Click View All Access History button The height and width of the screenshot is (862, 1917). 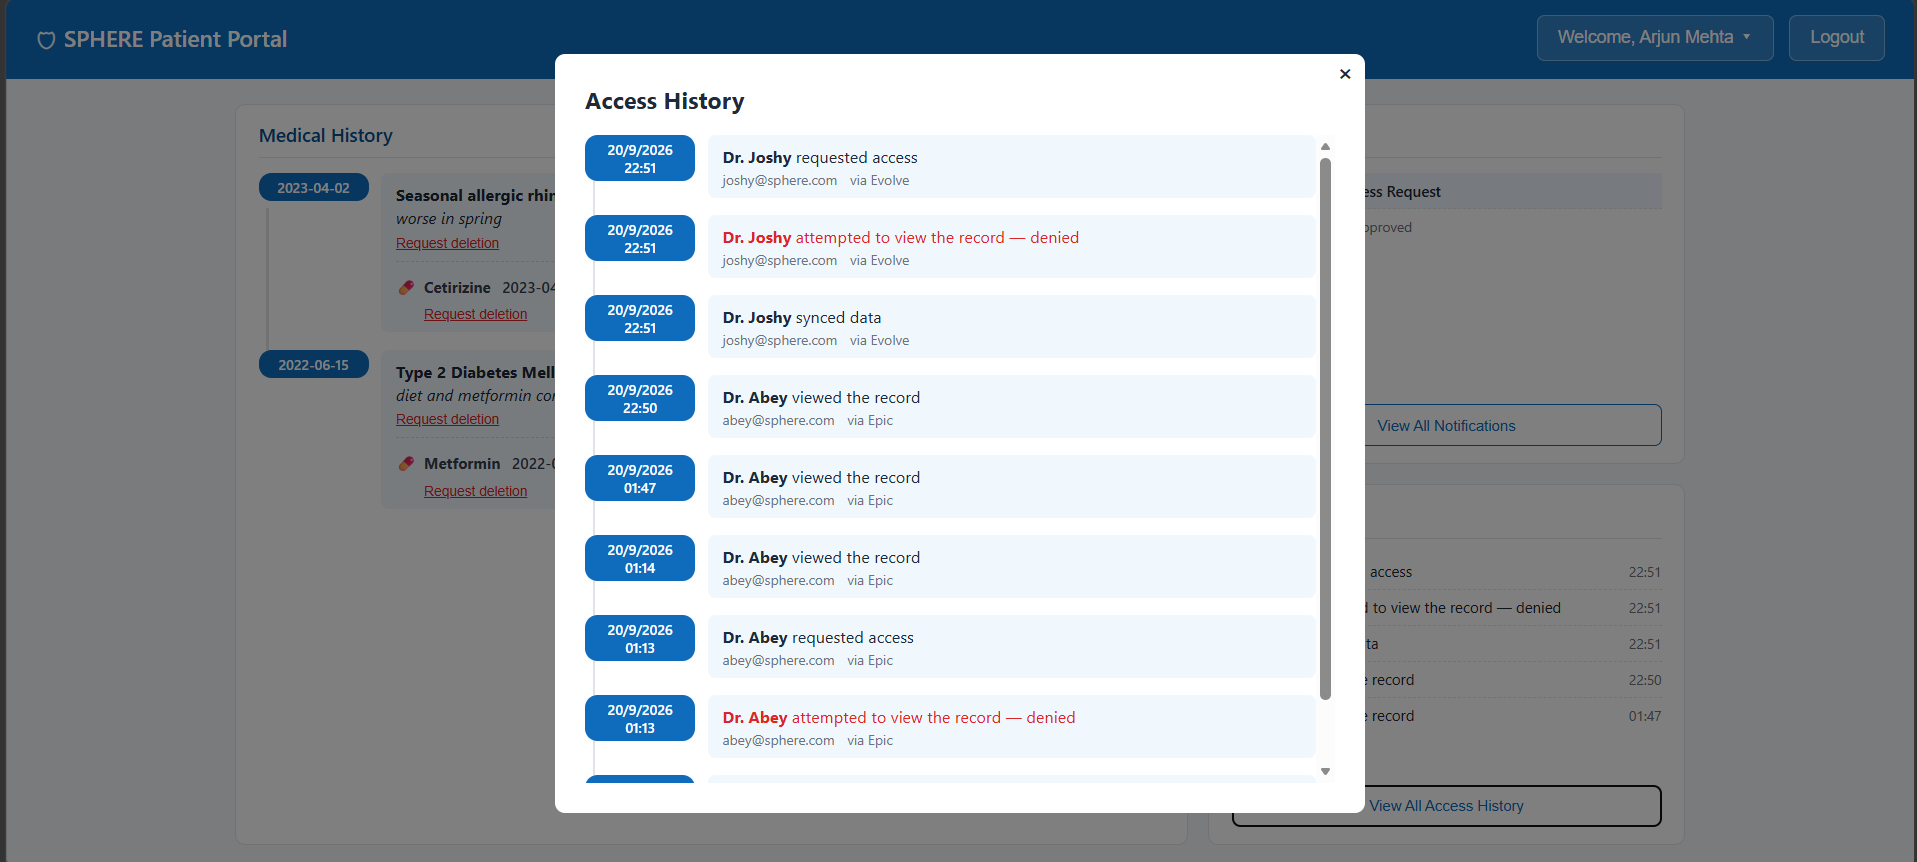tap(1447, 806)
